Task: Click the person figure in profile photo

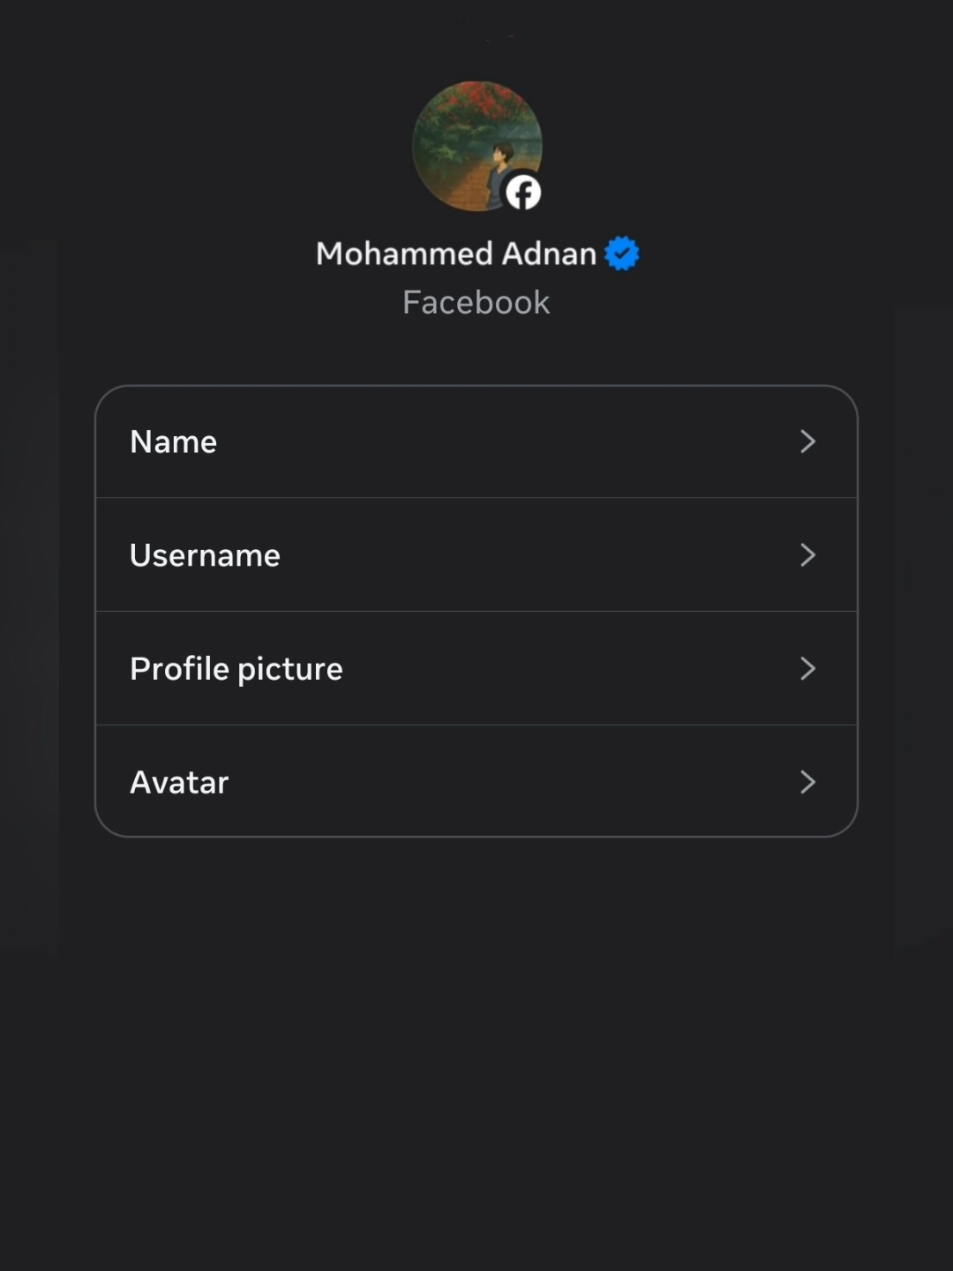Action: pos(500,172)
